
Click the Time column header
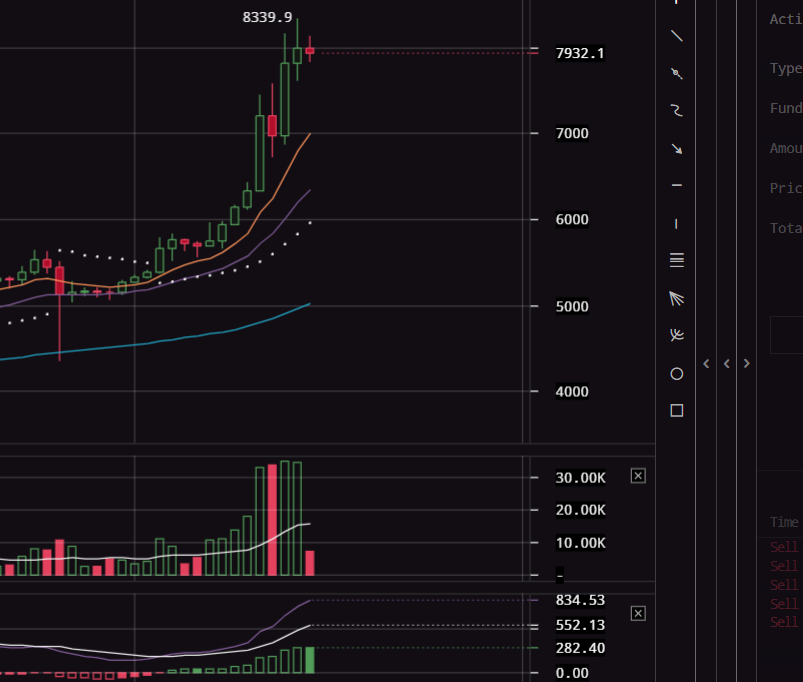pos(784,522)
